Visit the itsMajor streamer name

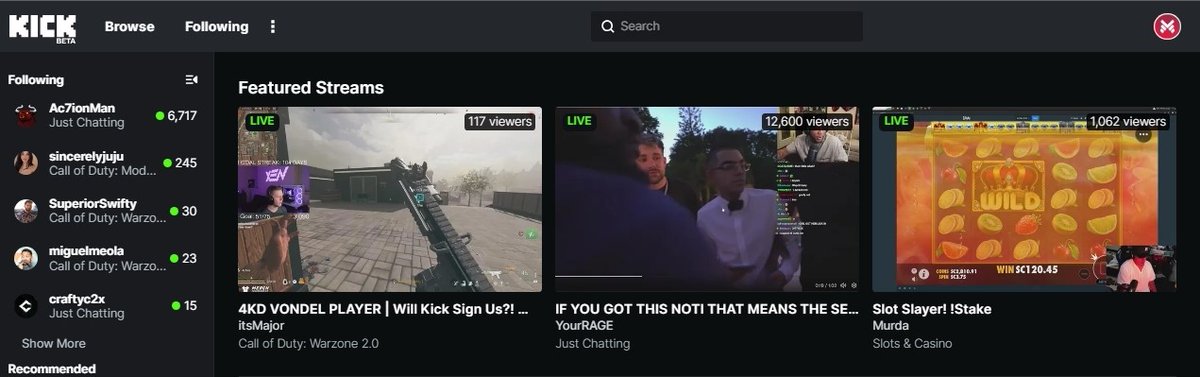click(260, 326)
